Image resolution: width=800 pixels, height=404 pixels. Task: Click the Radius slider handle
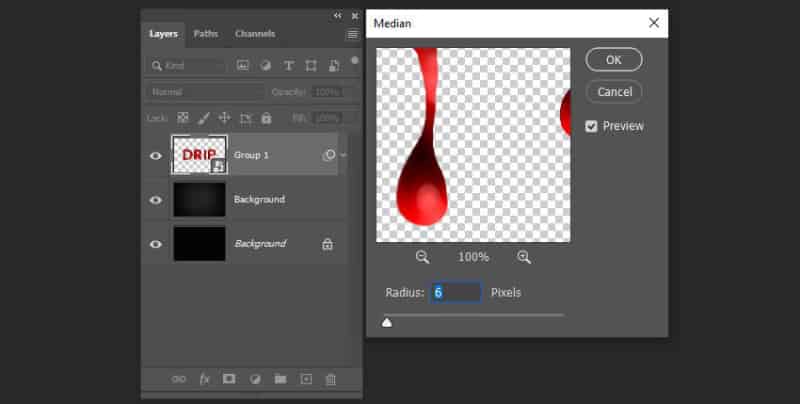[x=387, y=322]
